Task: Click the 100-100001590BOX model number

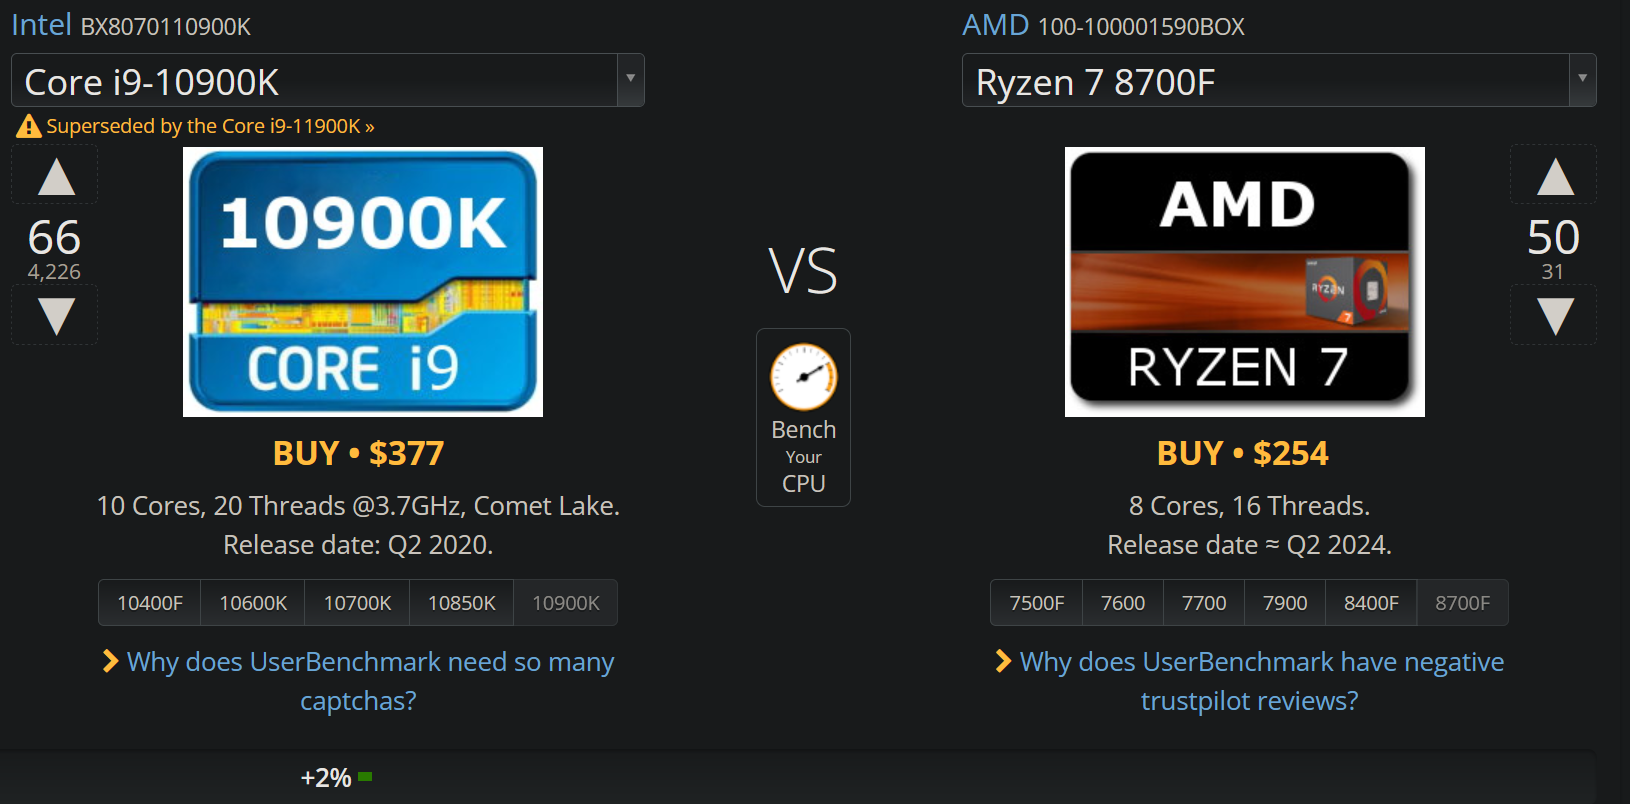Action: coord(1141,27)
